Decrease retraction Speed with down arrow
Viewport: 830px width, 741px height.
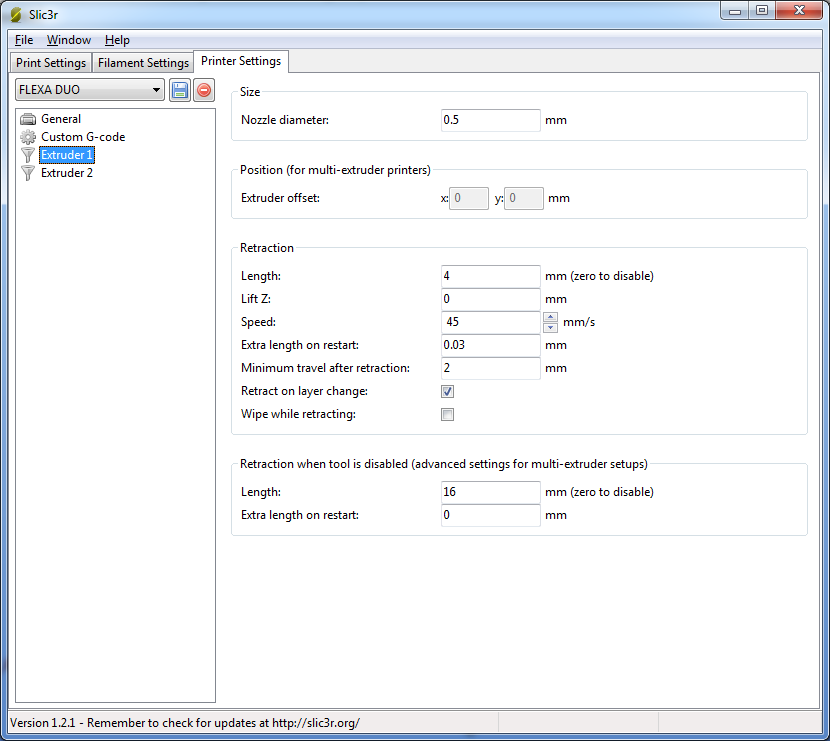[551, 327]
